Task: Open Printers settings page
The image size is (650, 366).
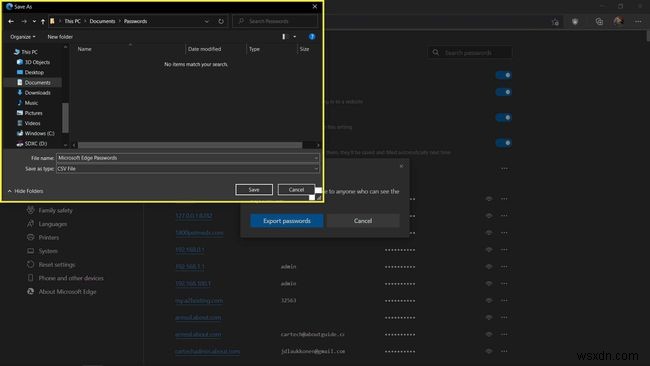Action: tap(43, 238)
